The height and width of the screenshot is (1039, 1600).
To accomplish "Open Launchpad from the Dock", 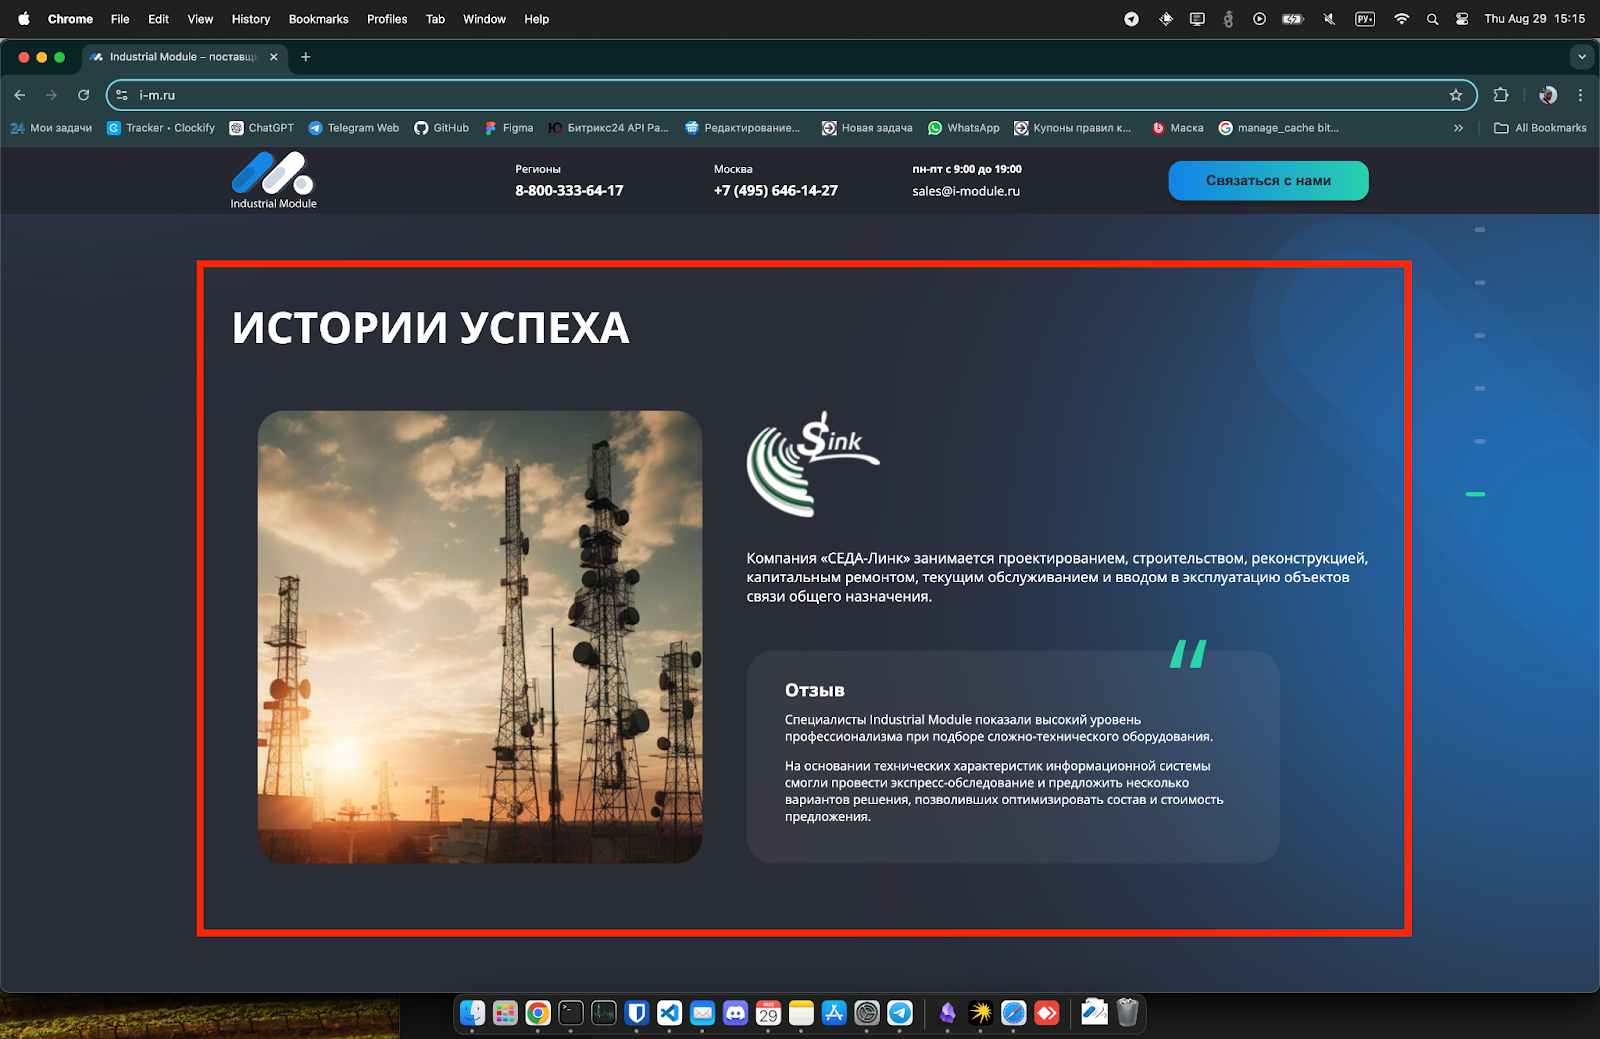I will pos(505,1013).
